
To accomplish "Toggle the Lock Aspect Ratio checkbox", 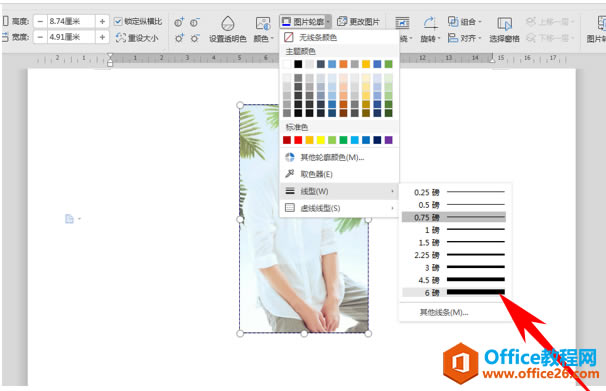I will [x=118, y=22].
